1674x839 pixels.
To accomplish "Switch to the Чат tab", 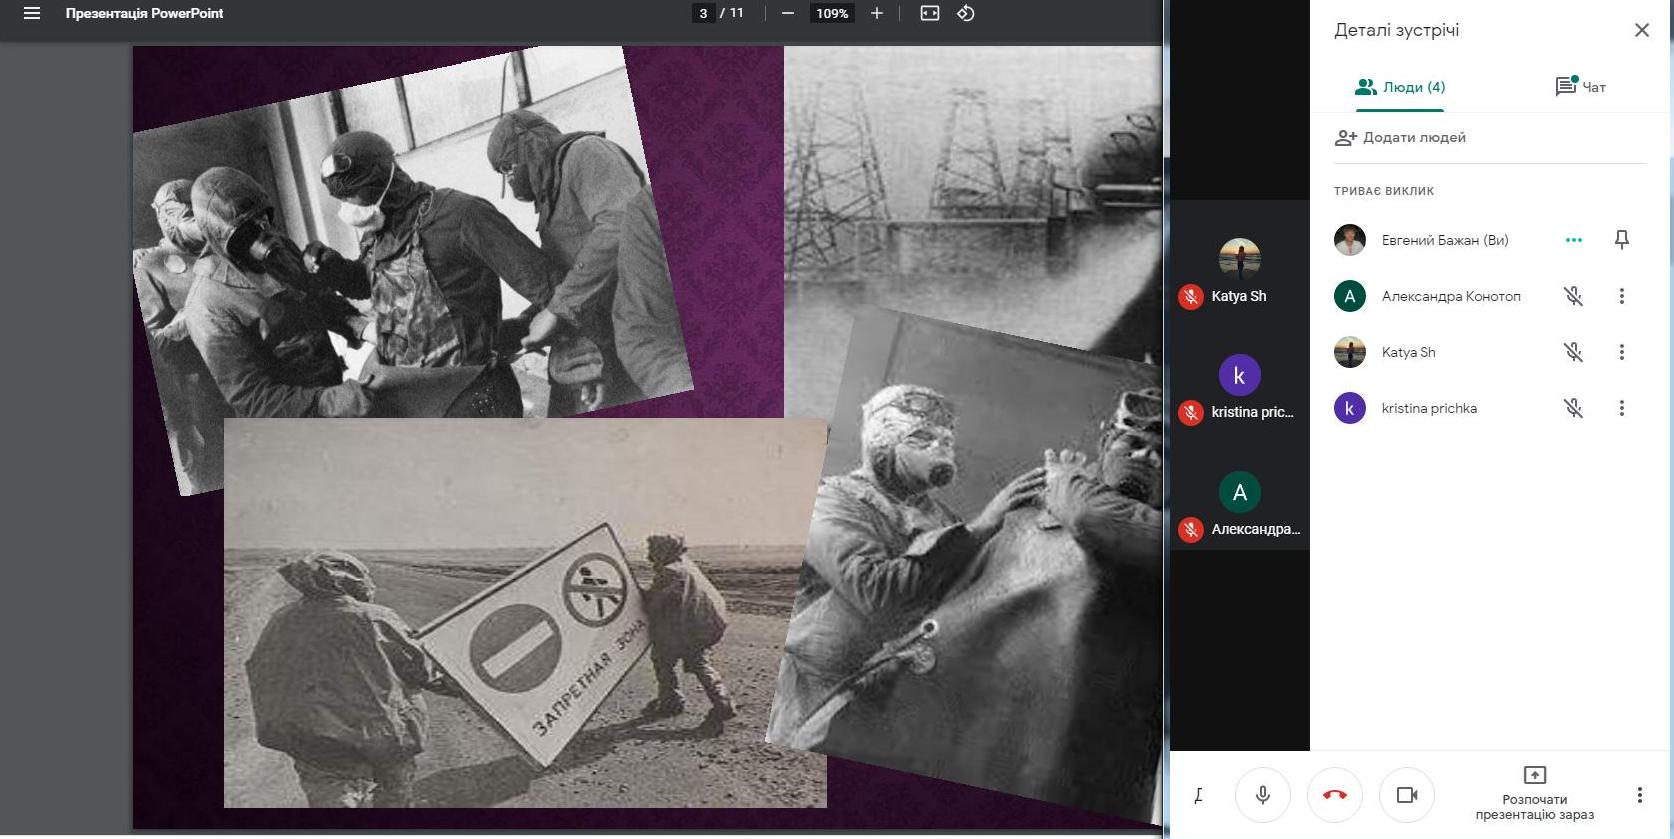I will [1580, 87].
